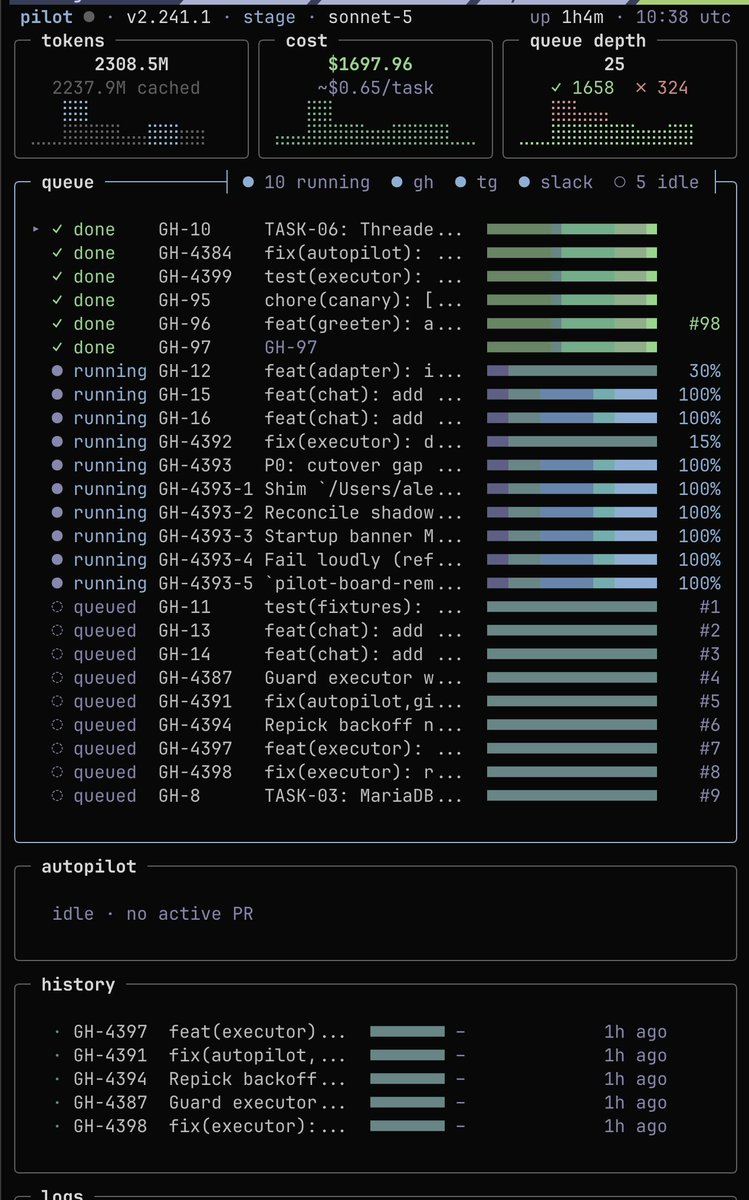Click version 'v2.241.1' in header
This screenshot has height=1200, width=749.
point(168,17)
